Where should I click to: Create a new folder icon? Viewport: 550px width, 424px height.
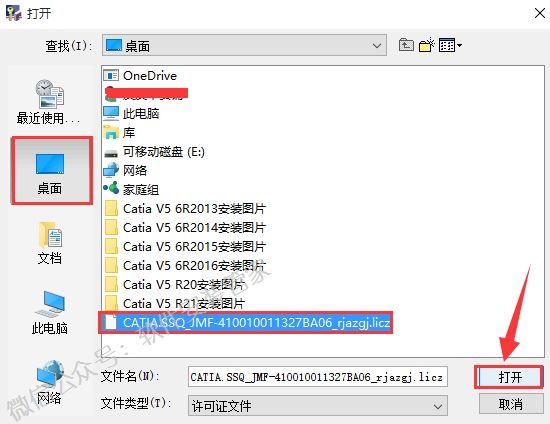pos(427,45)
